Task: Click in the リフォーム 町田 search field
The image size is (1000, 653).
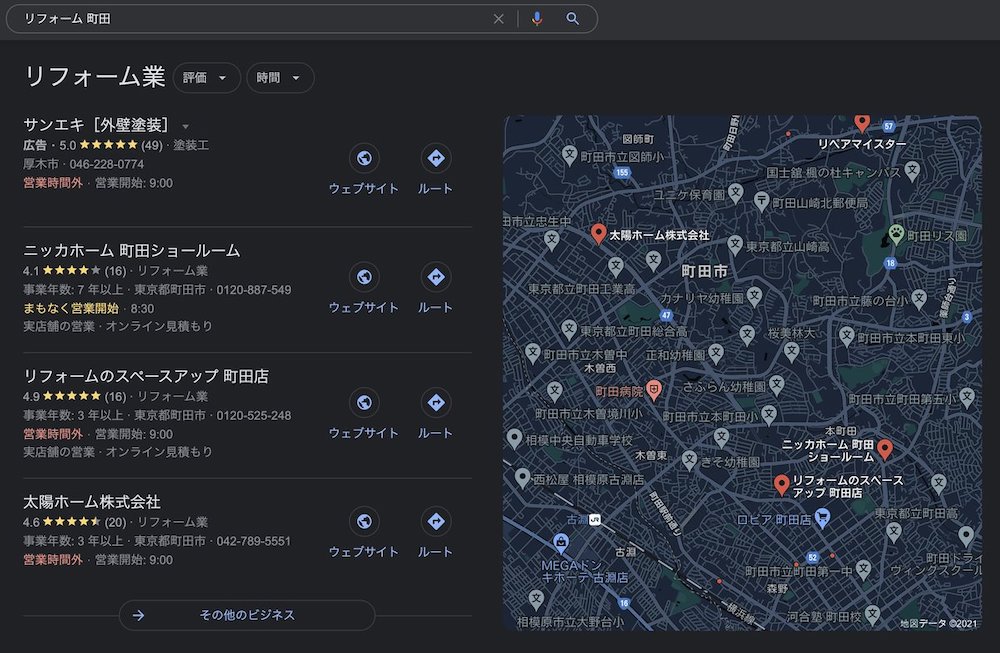Action: (250, 19)
